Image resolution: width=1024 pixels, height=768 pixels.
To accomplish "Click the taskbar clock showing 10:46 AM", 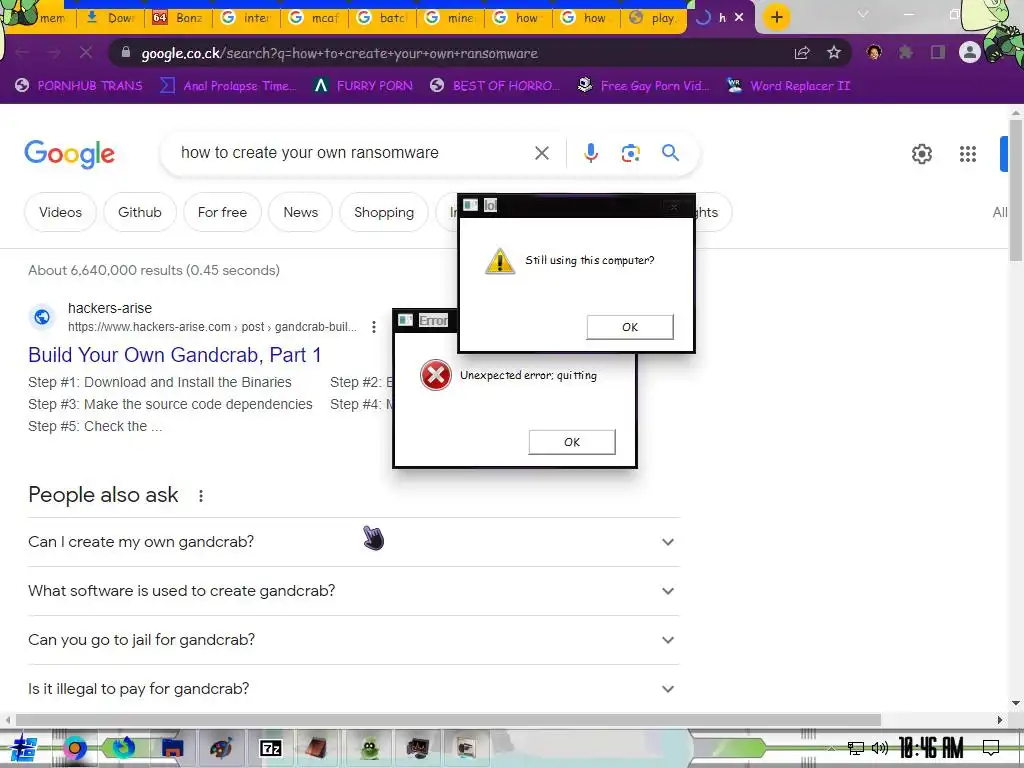I will [x=931, y=748].
